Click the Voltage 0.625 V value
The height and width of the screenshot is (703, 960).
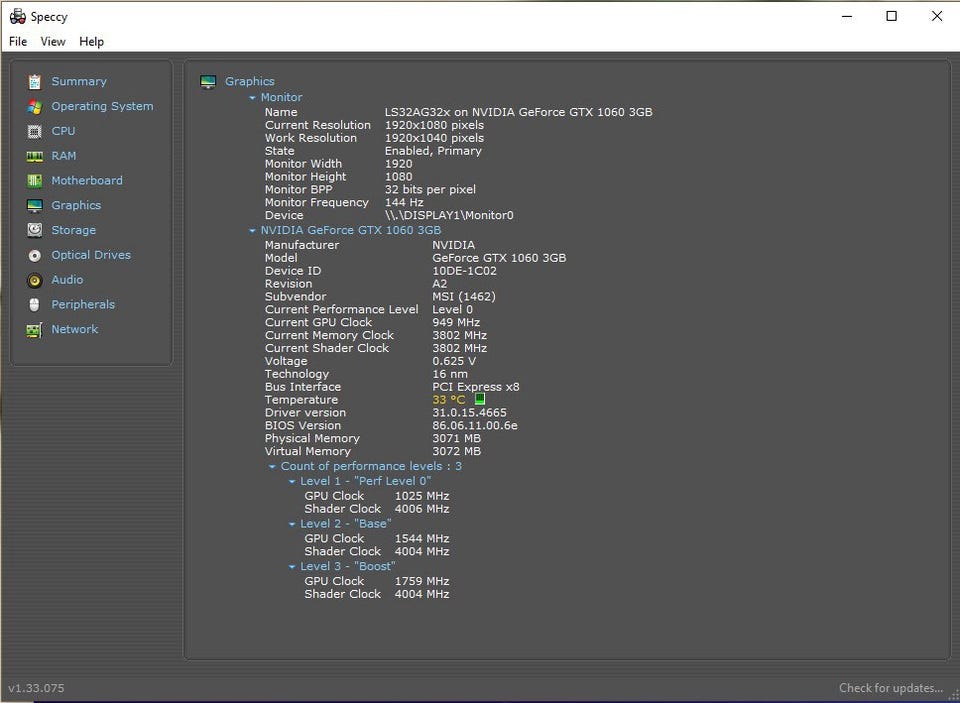(454, 361)
